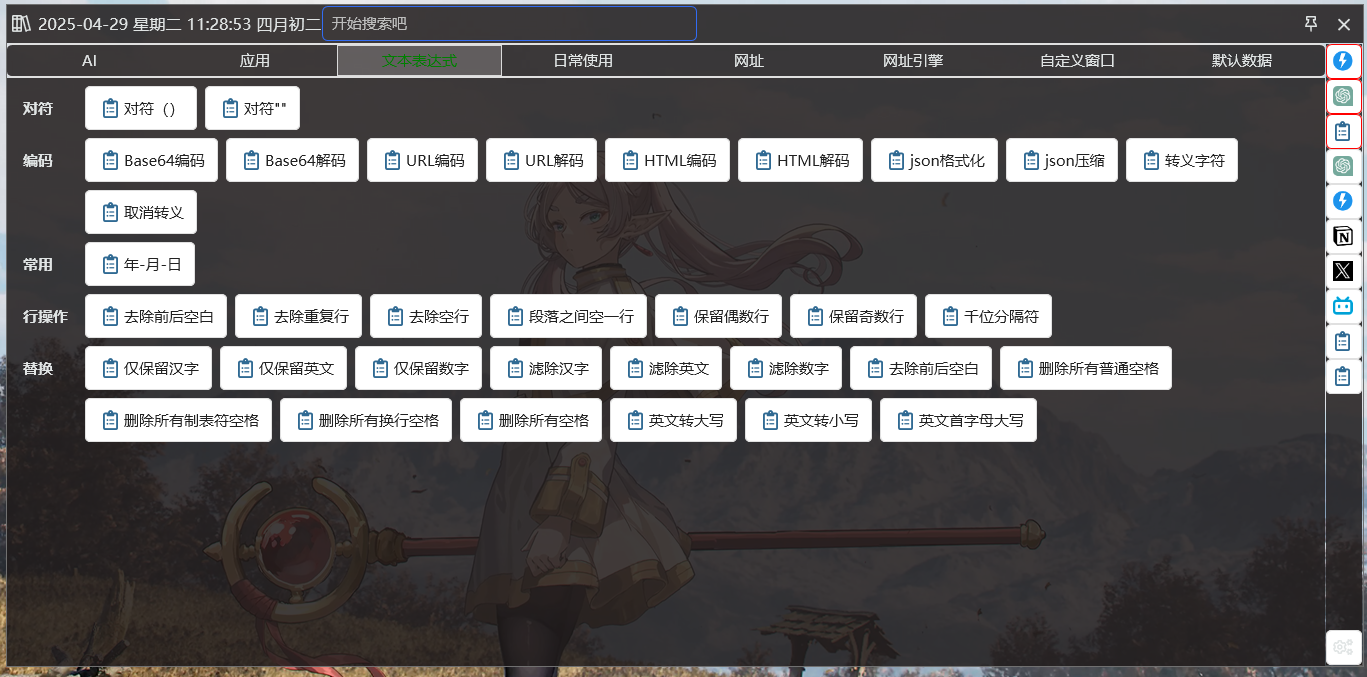Click the 千位分隔符 button
1367x677 pixels.
coord(989,316)
